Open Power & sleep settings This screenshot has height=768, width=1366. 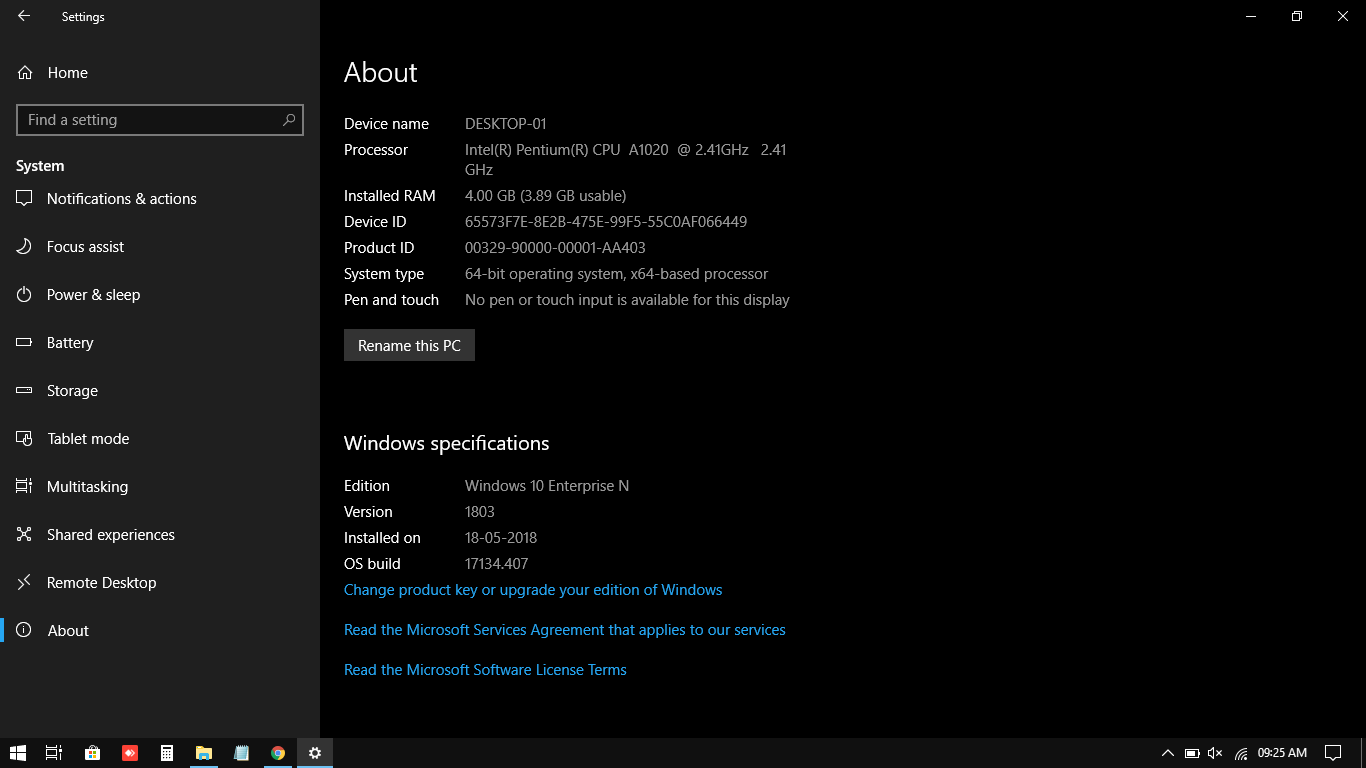(x=160, y=295)
